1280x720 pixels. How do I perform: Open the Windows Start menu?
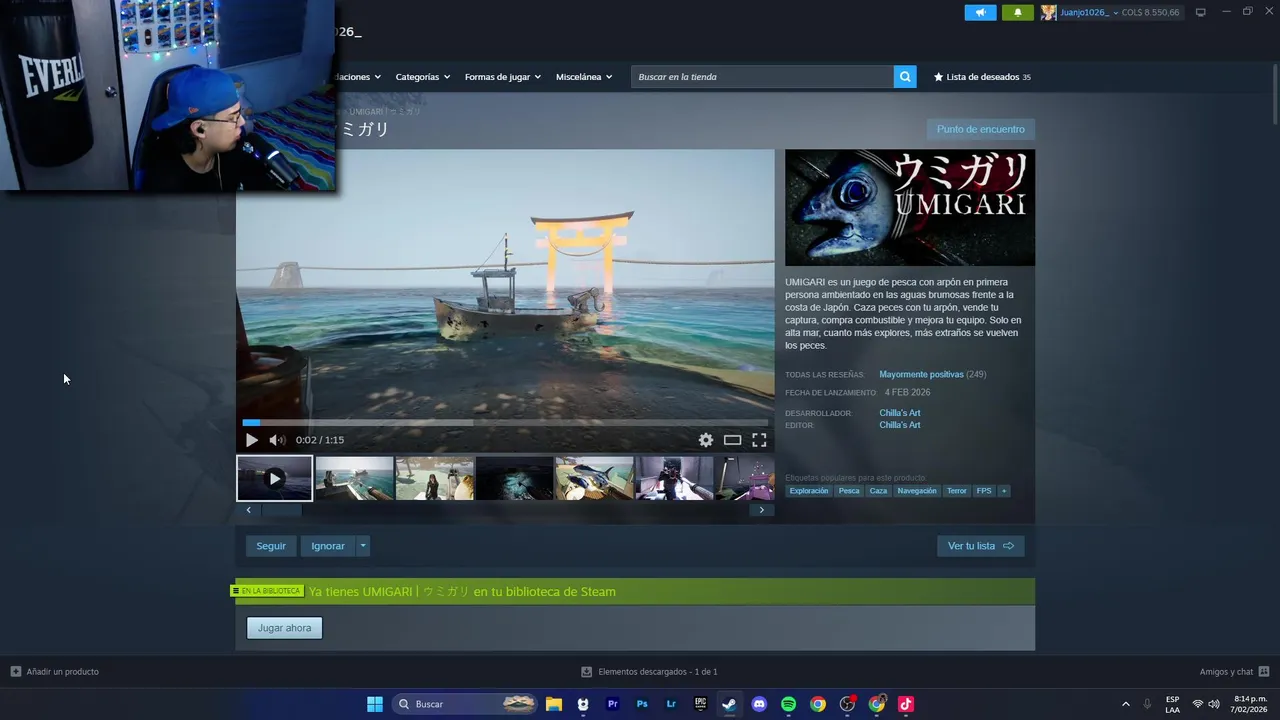(375, 704)
